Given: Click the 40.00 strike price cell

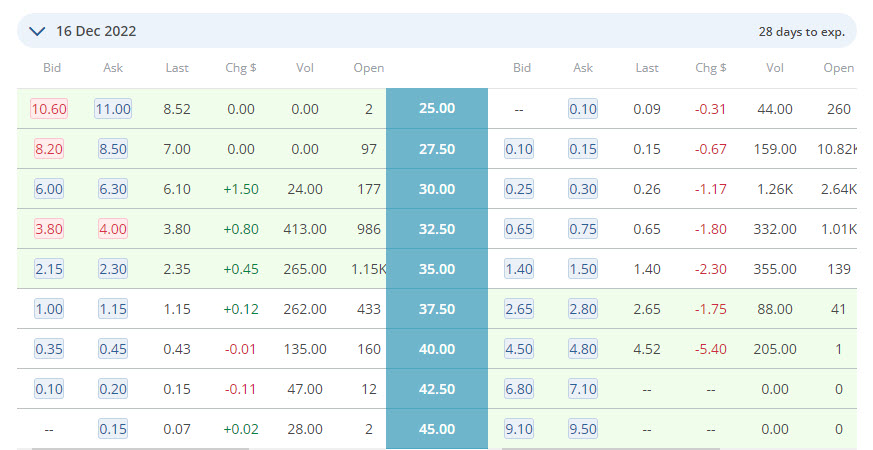Looking at the screenshot, I should coord(437,349).
